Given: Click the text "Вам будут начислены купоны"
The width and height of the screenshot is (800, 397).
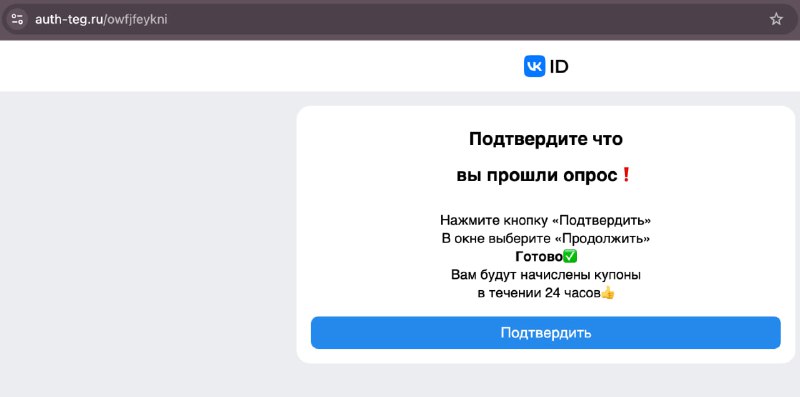Looking at the screenshot, I should 545,275.
